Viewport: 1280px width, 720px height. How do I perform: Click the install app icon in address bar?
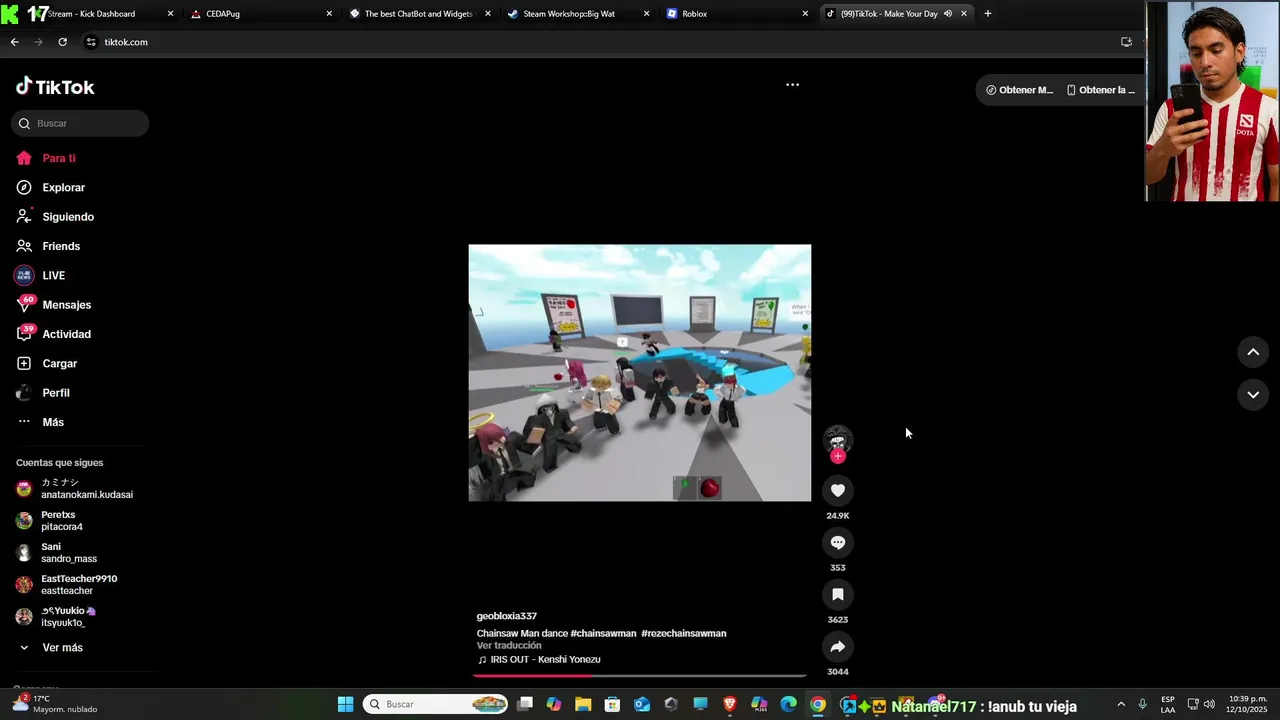coord(1126,42)
